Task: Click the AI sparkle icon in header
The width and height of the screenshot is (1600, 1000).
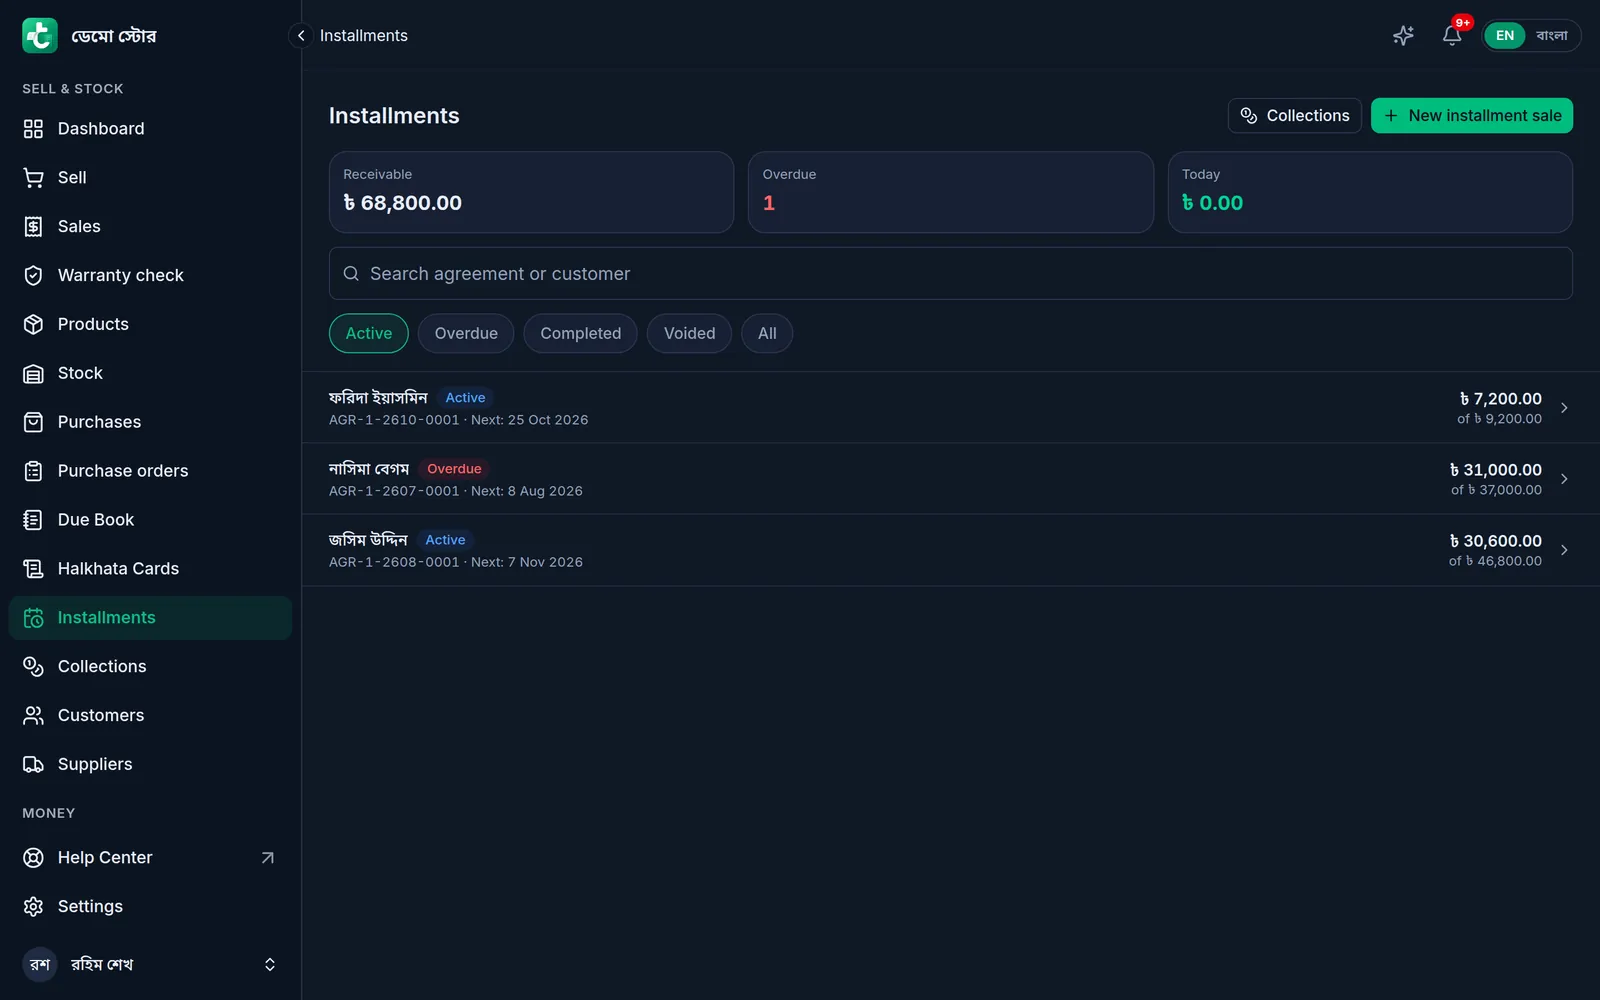Action: point(1403,35)
